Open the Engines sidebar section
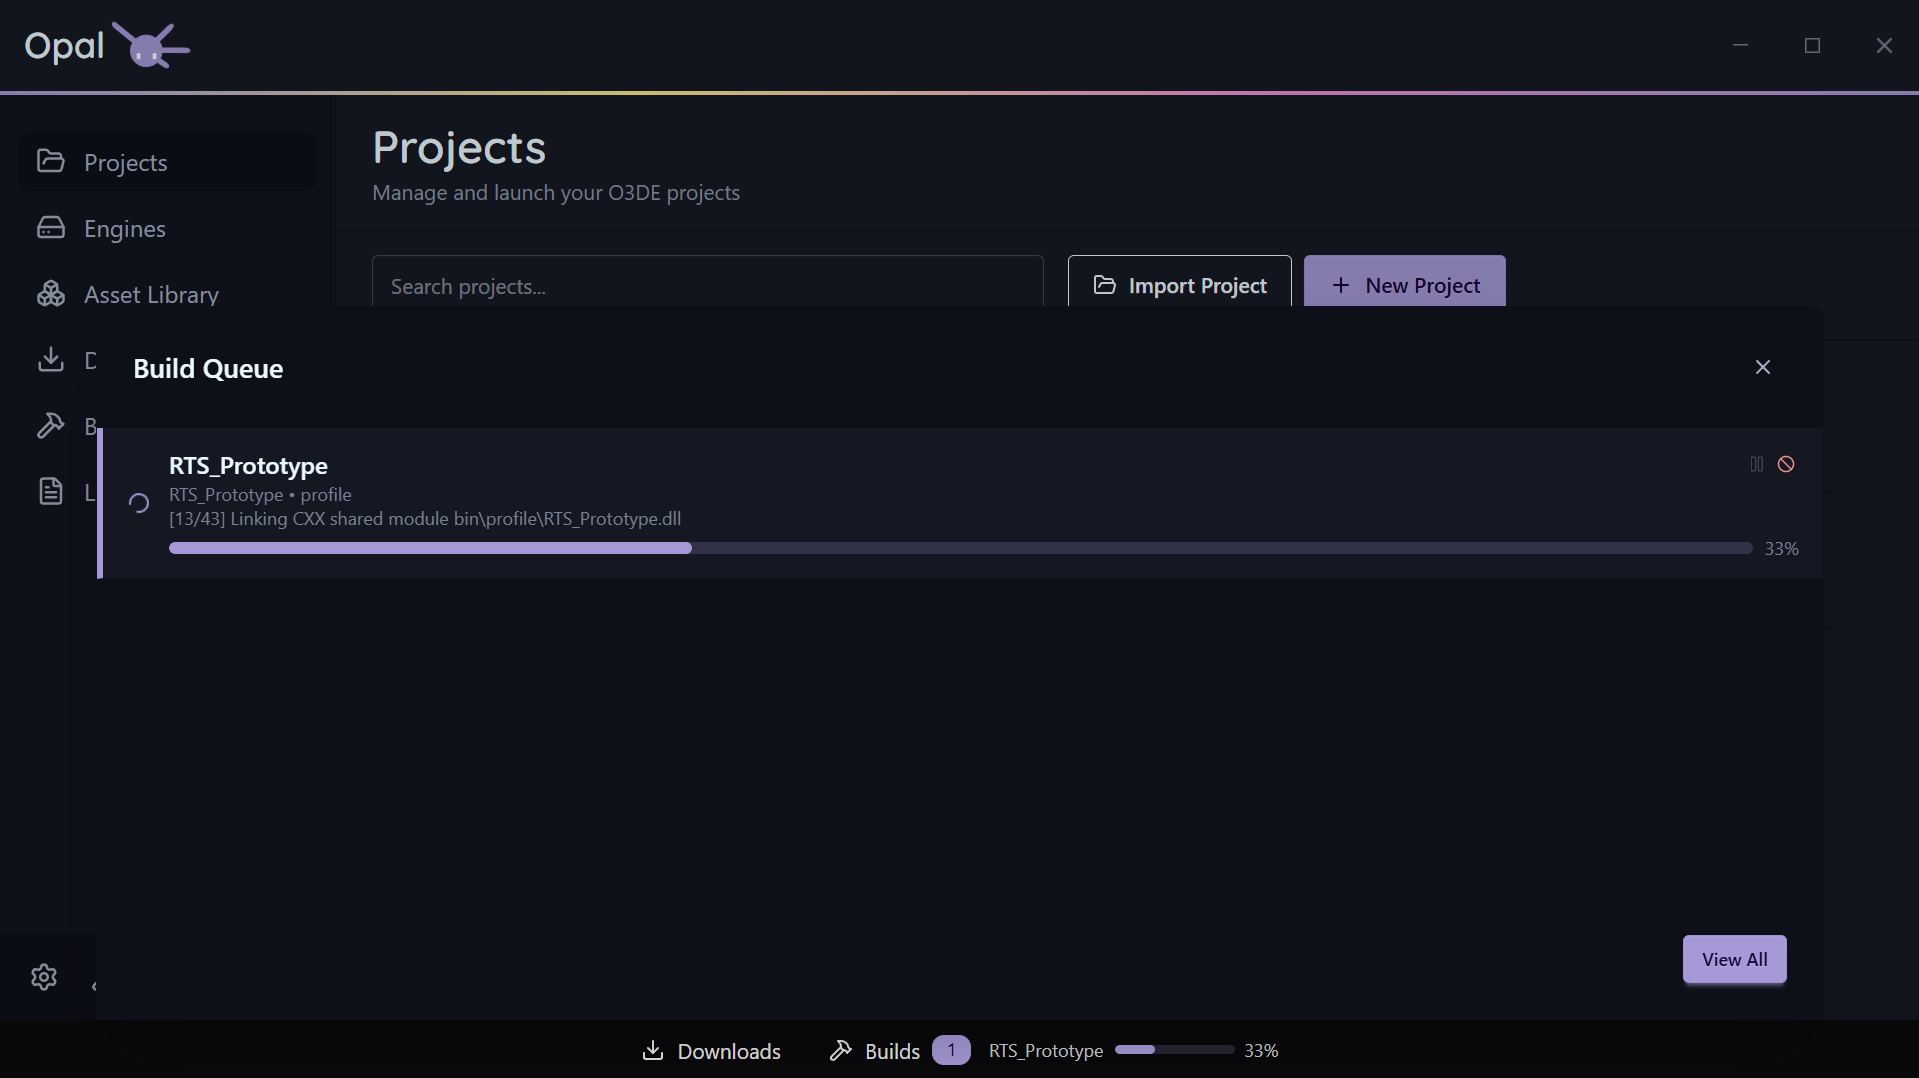 167,228
